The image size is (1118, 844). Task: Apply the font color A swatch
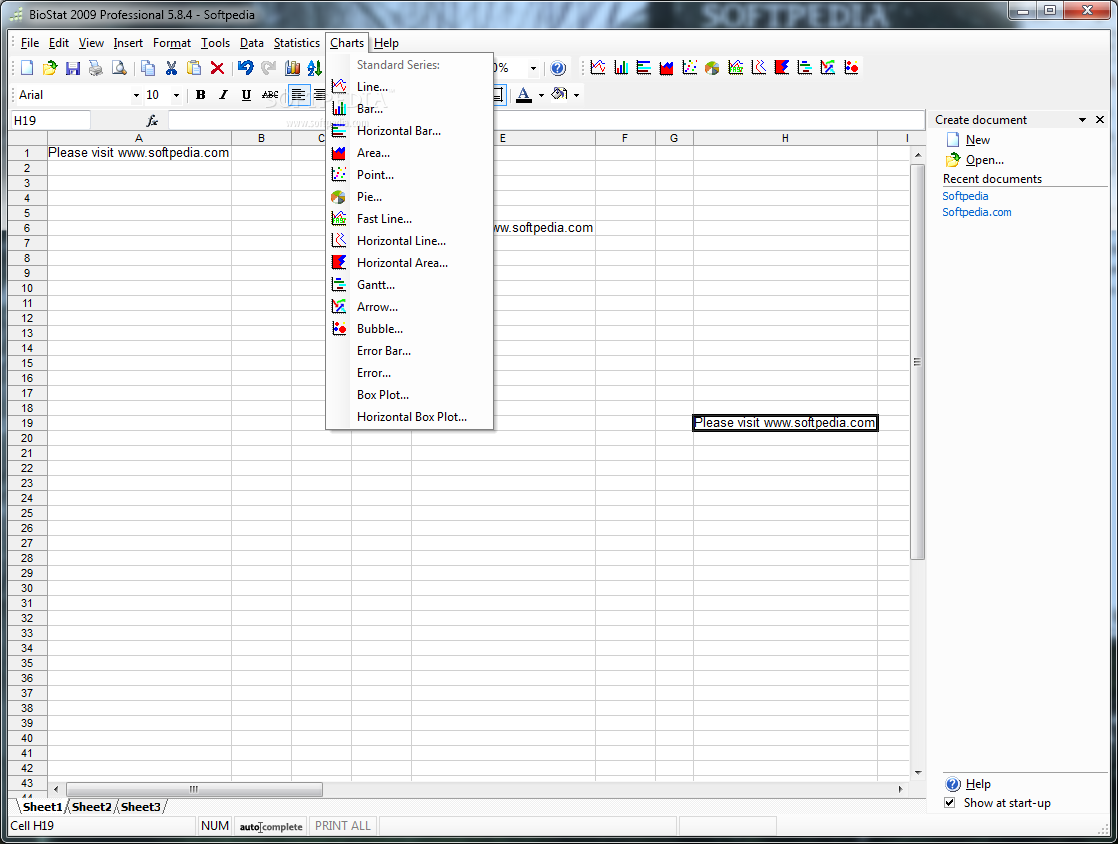pos(524,95)
